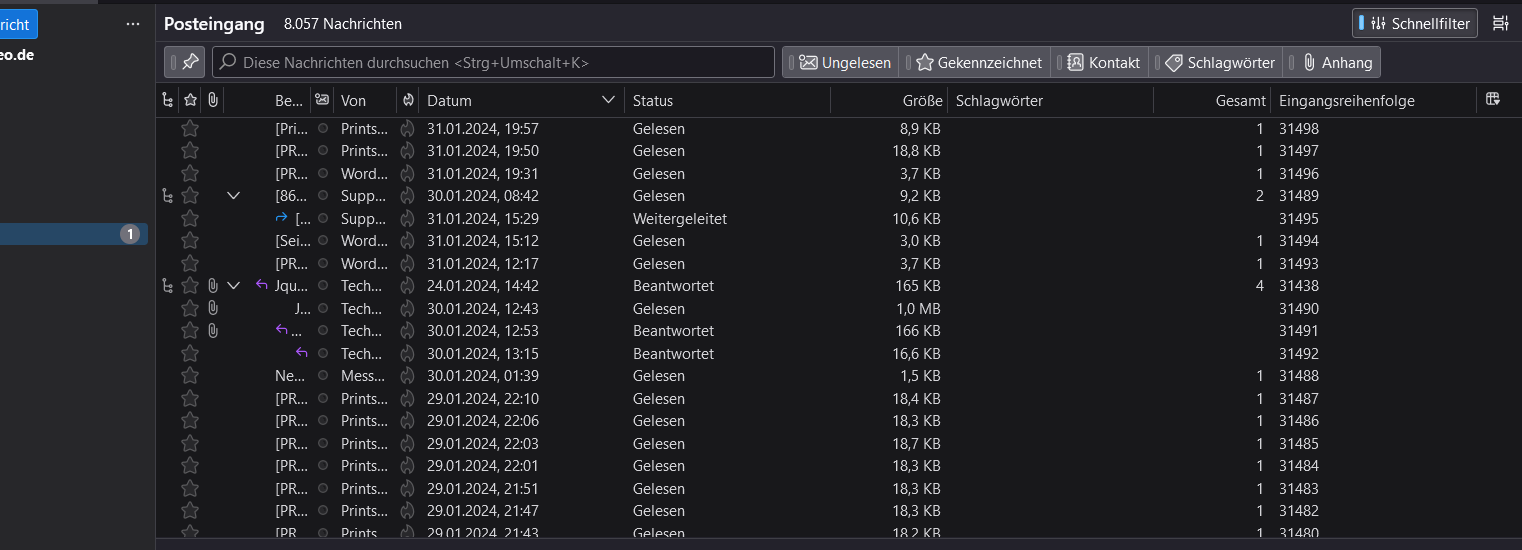The image size is (1522, 550).
Task: Filter messages by Anhang
Action: (x=1337, y=62)
